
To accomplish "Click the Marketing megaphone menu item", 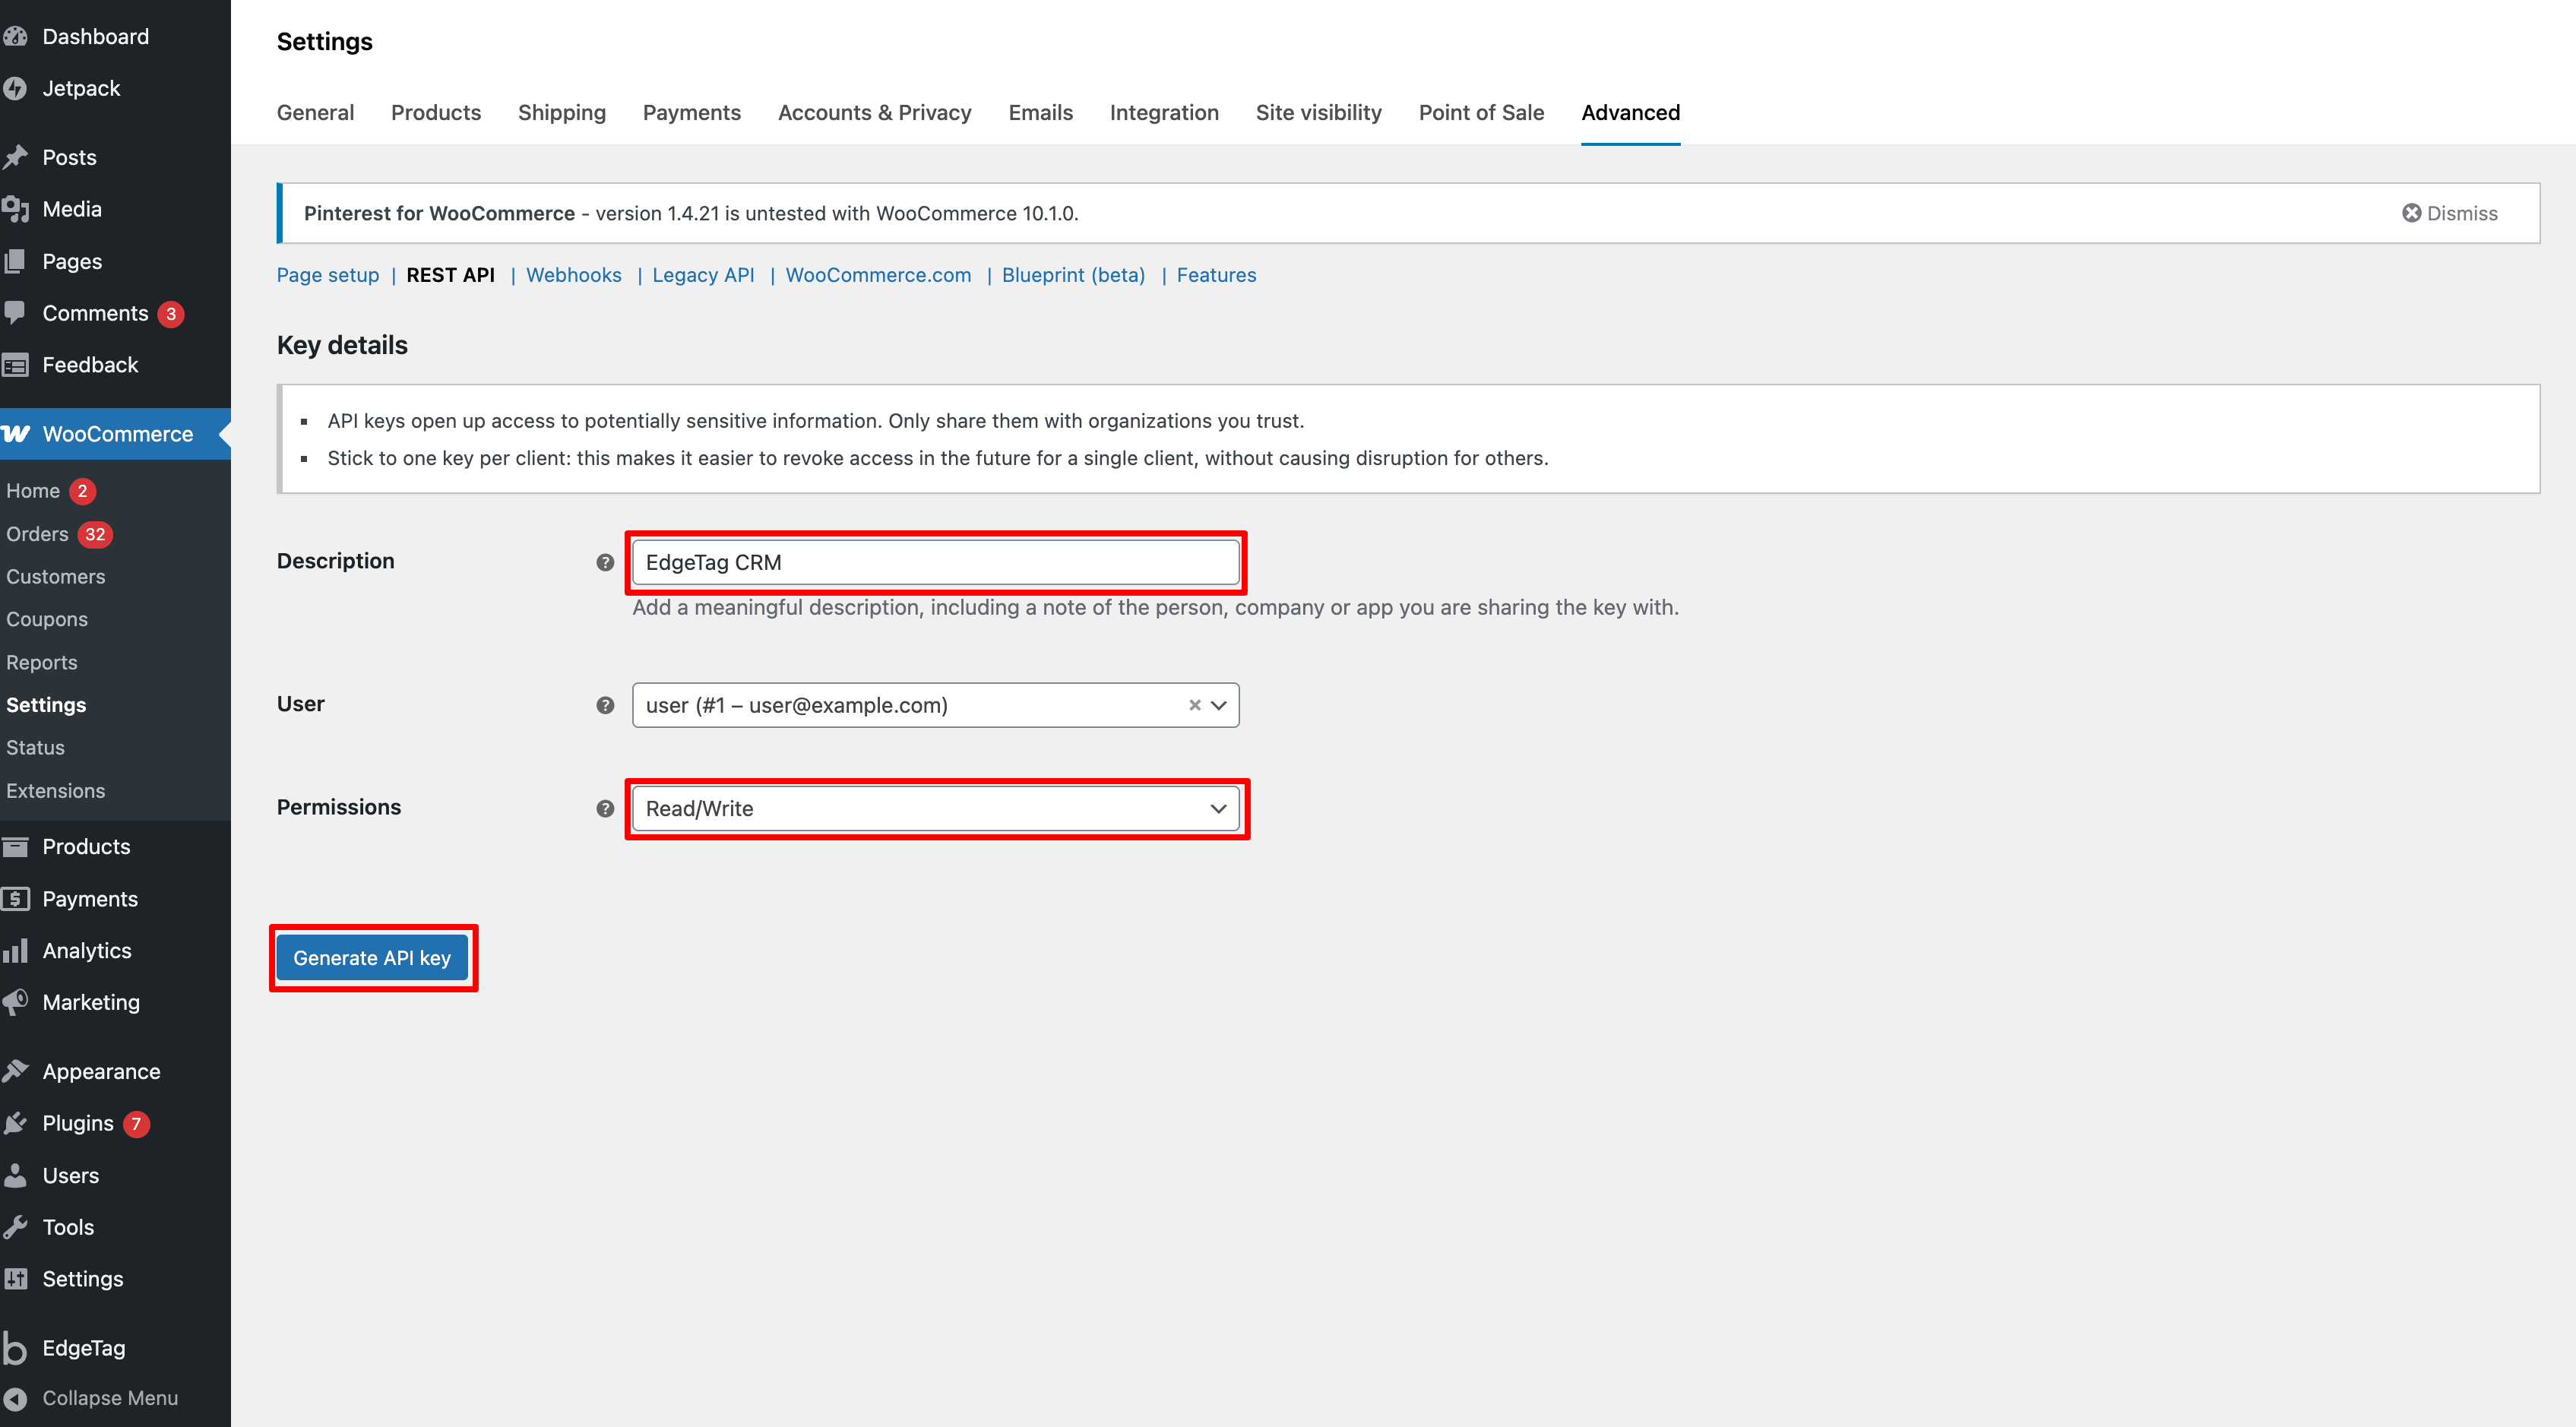I will click(x=90, y=1002).
